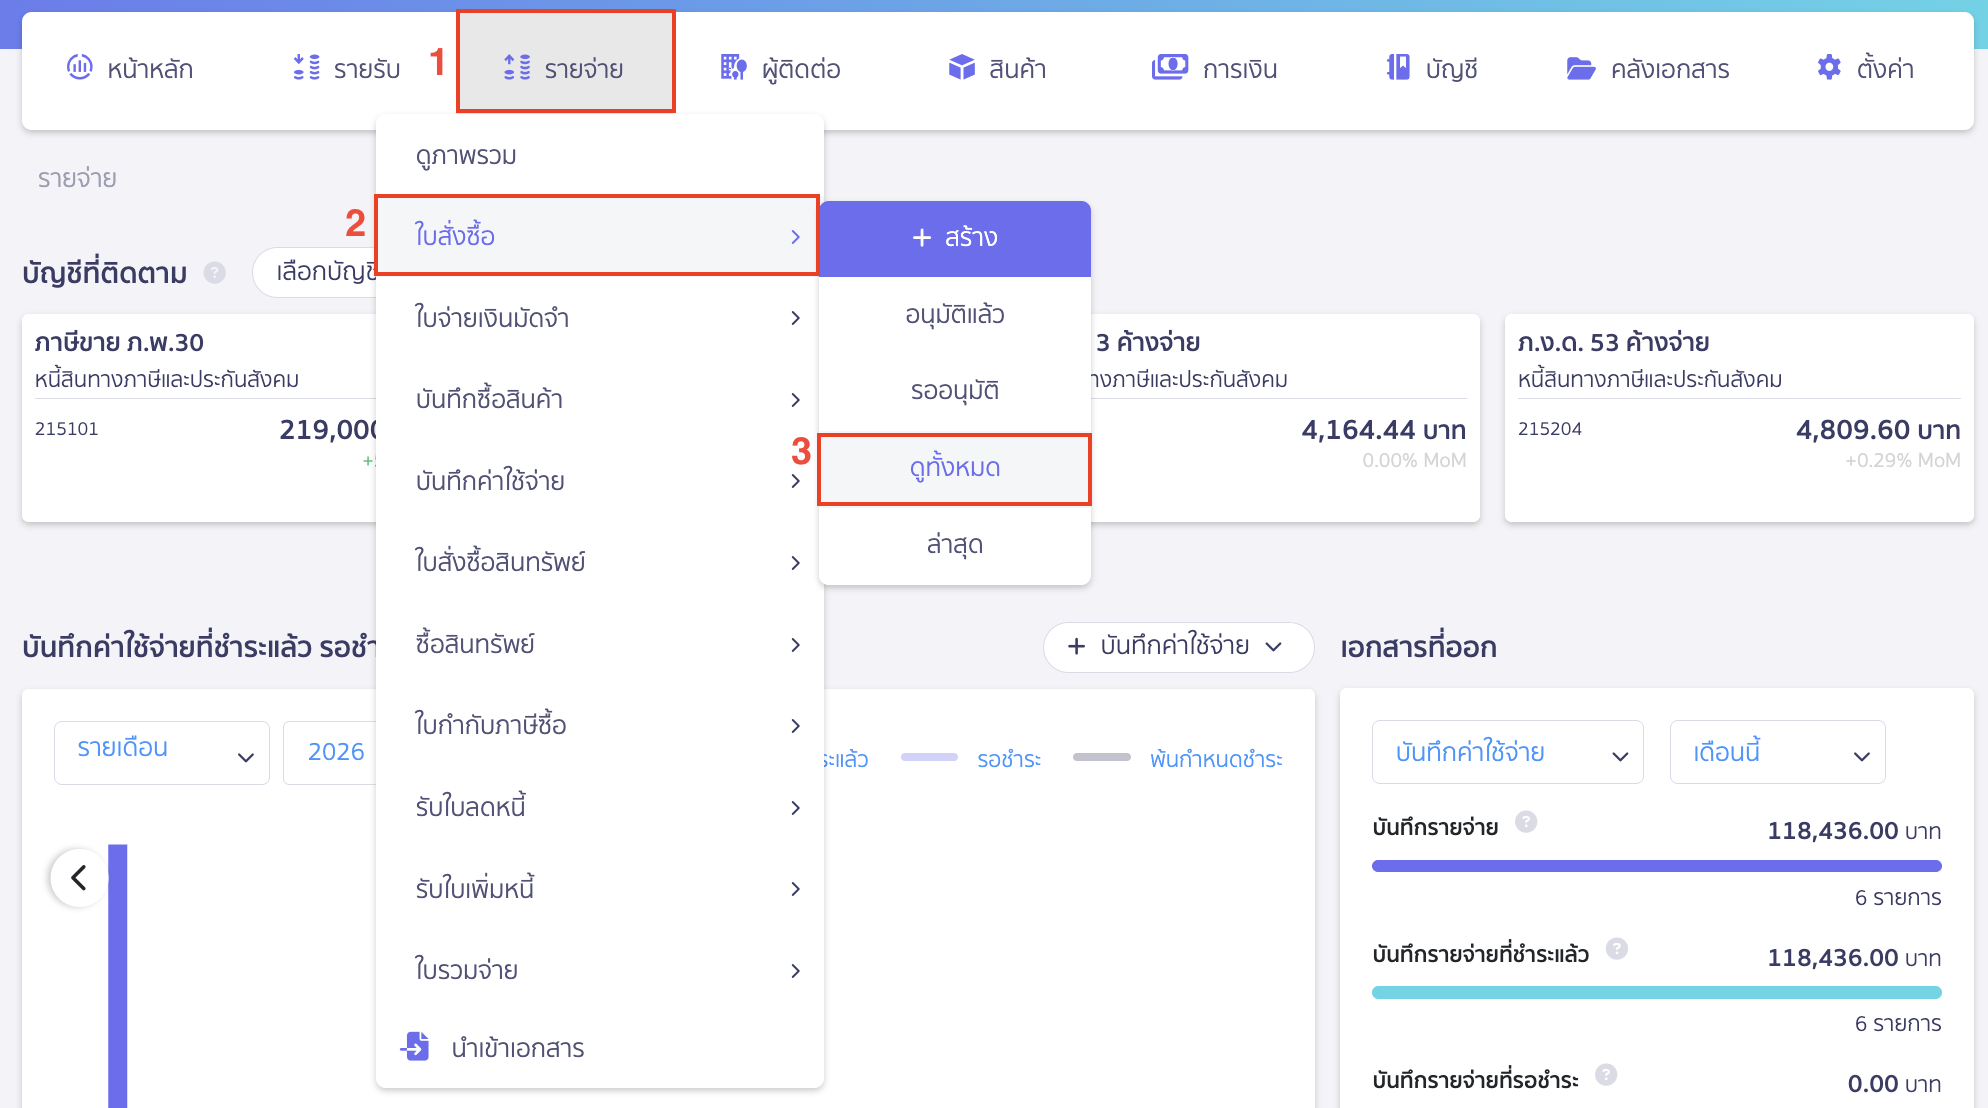Click the help icon next to บัญชีที่ติดตาม

coord(213,272)
